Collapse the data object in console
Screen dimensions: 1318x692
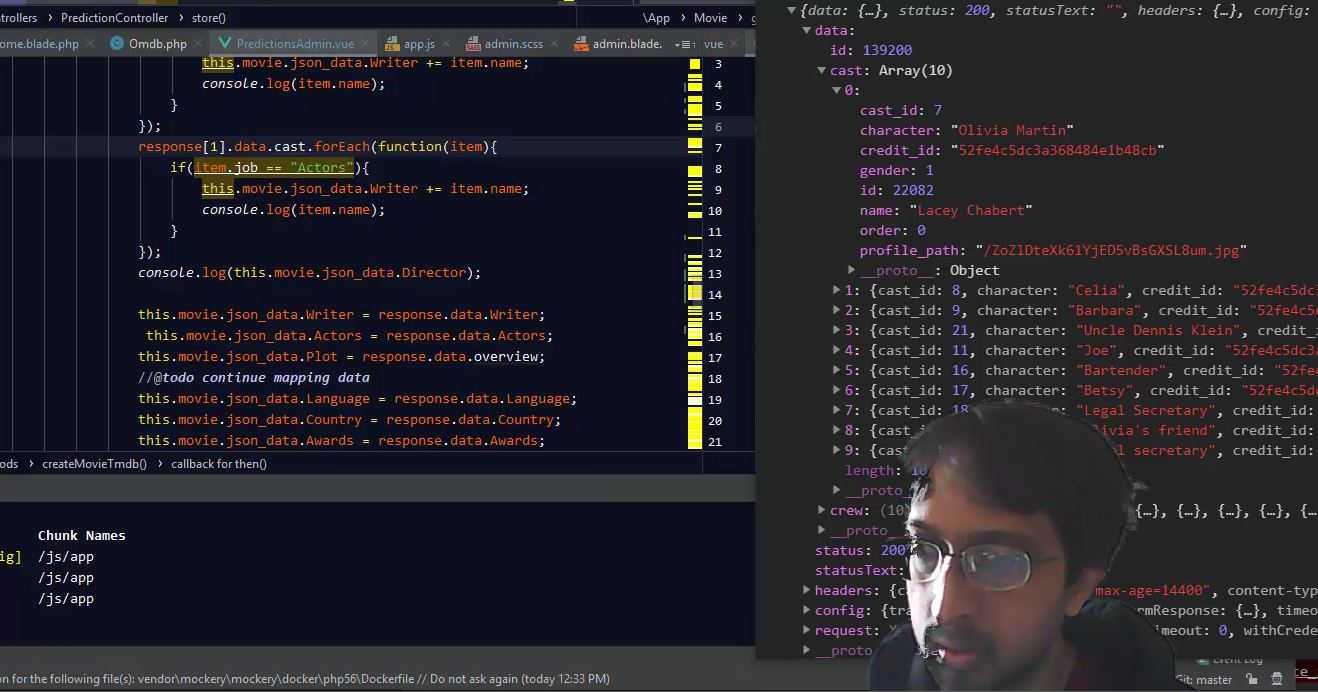point(807,31)
